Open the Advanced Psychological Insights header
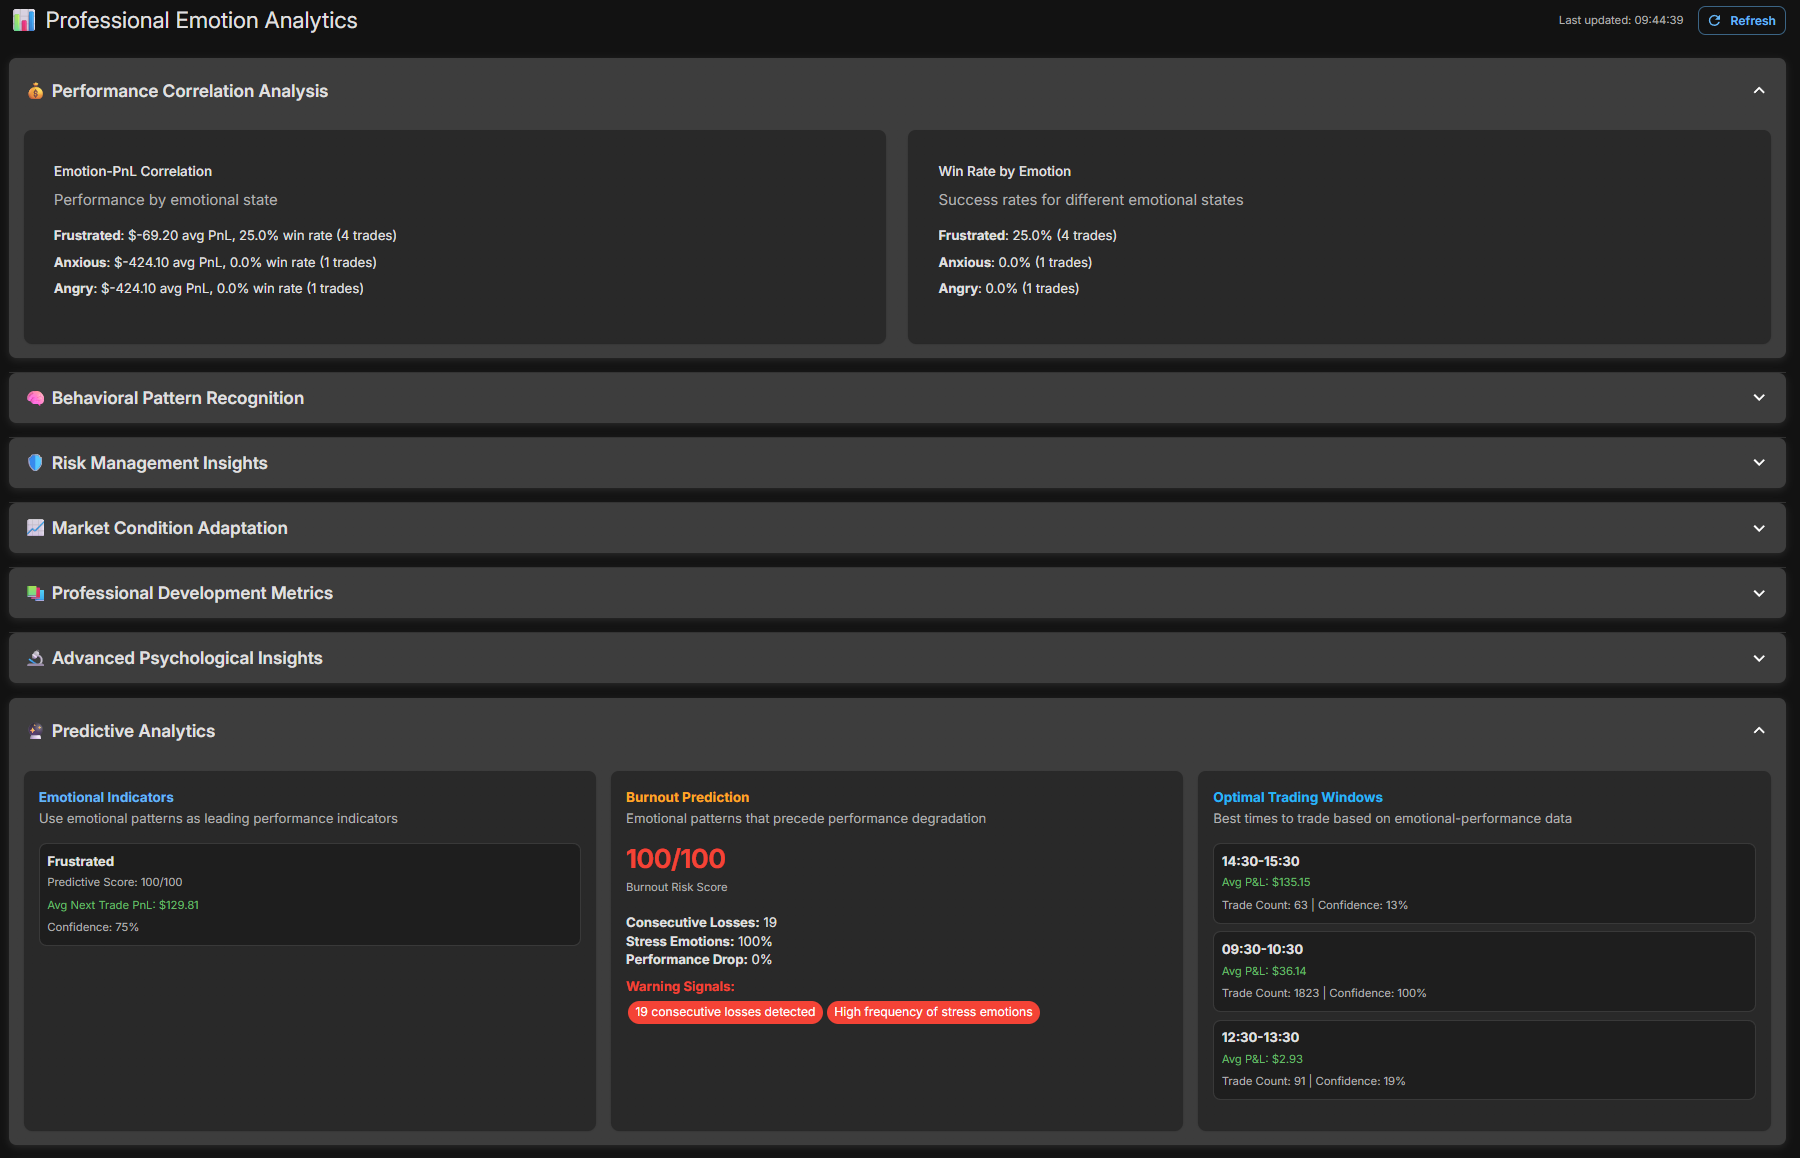This screenshot has width=1800, height=1158. pyautogui.click(x=187, y=658)
